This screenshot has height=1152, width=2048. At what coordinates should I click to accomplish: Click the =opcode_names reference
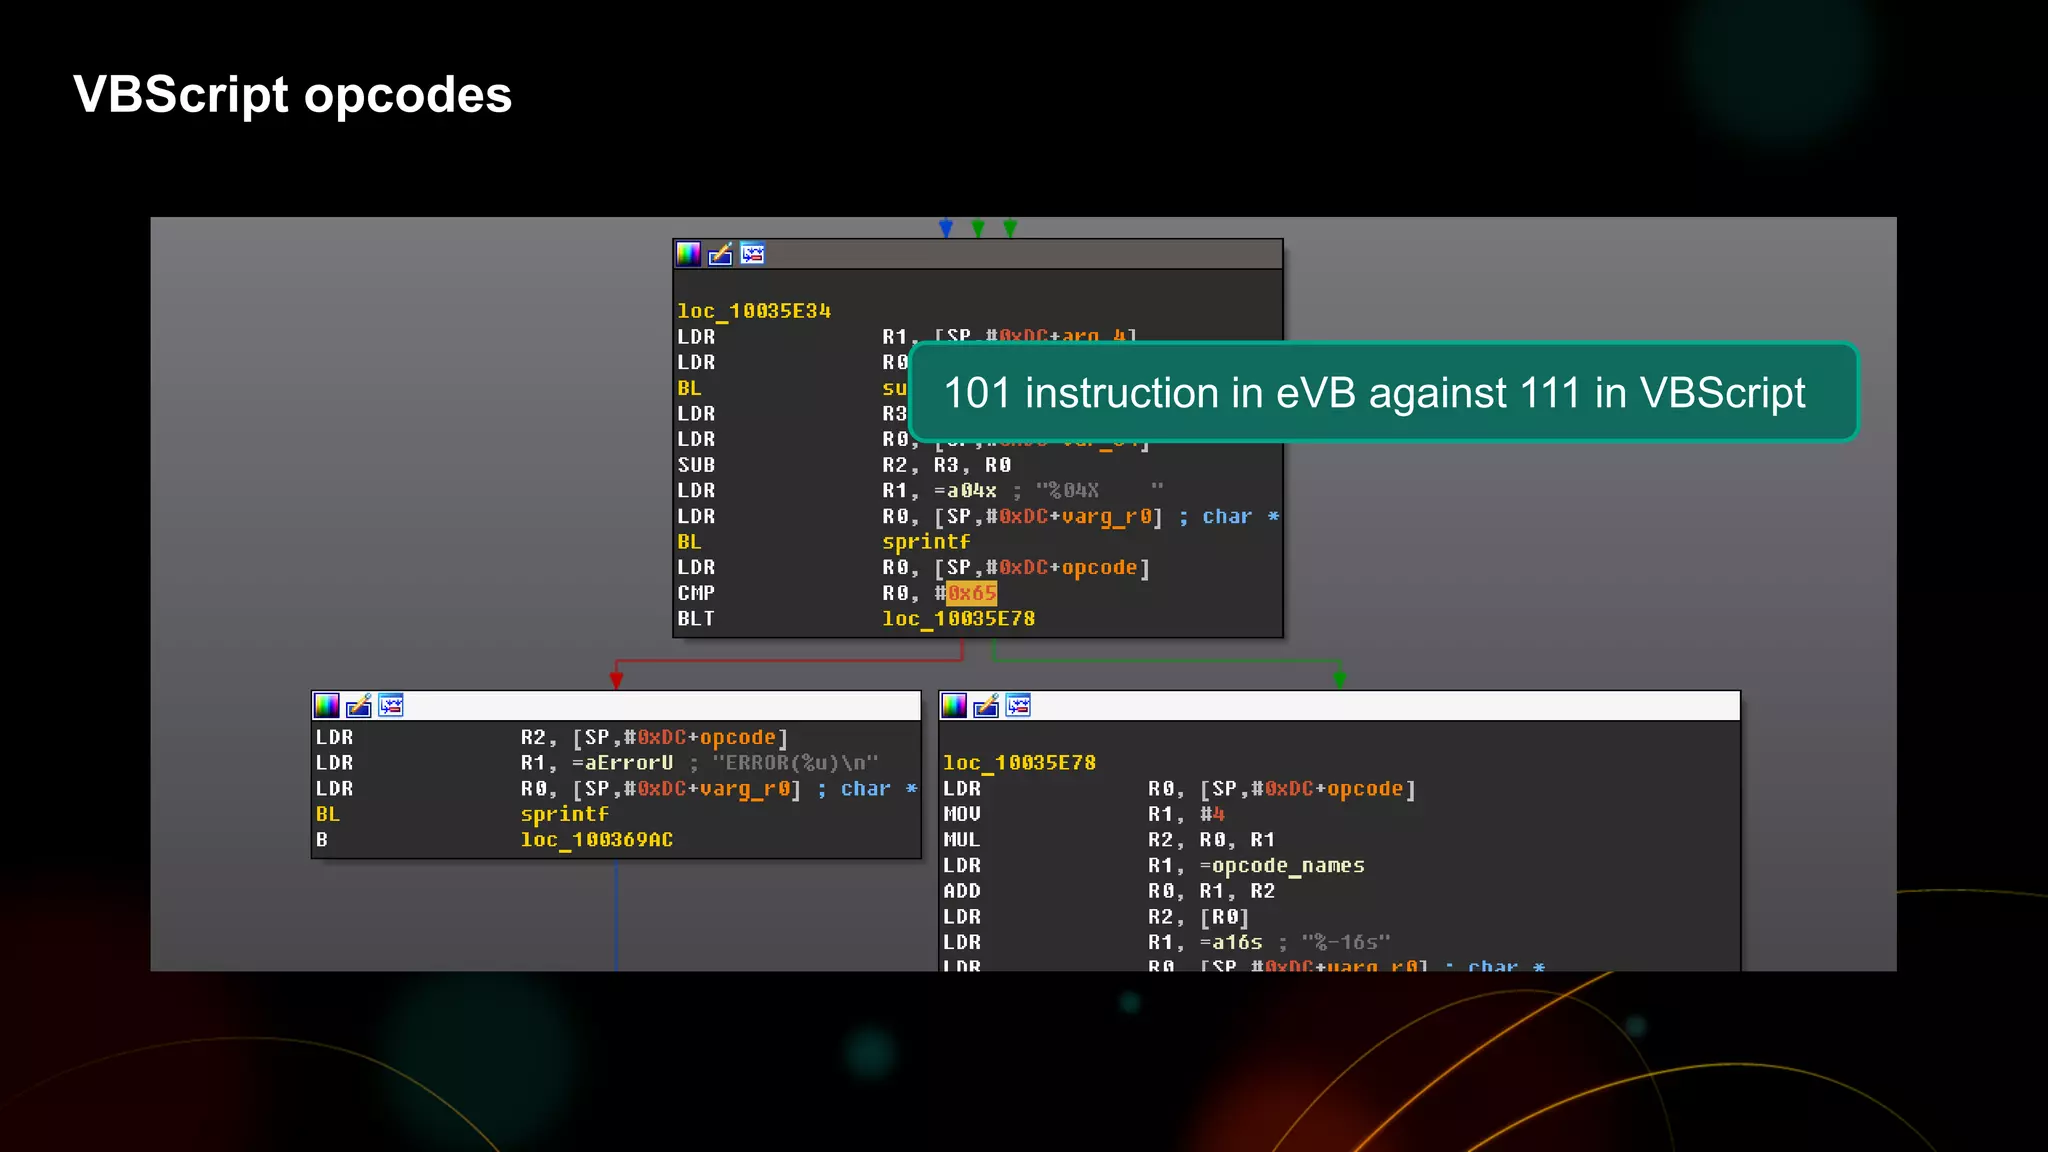pos(1281,866)
